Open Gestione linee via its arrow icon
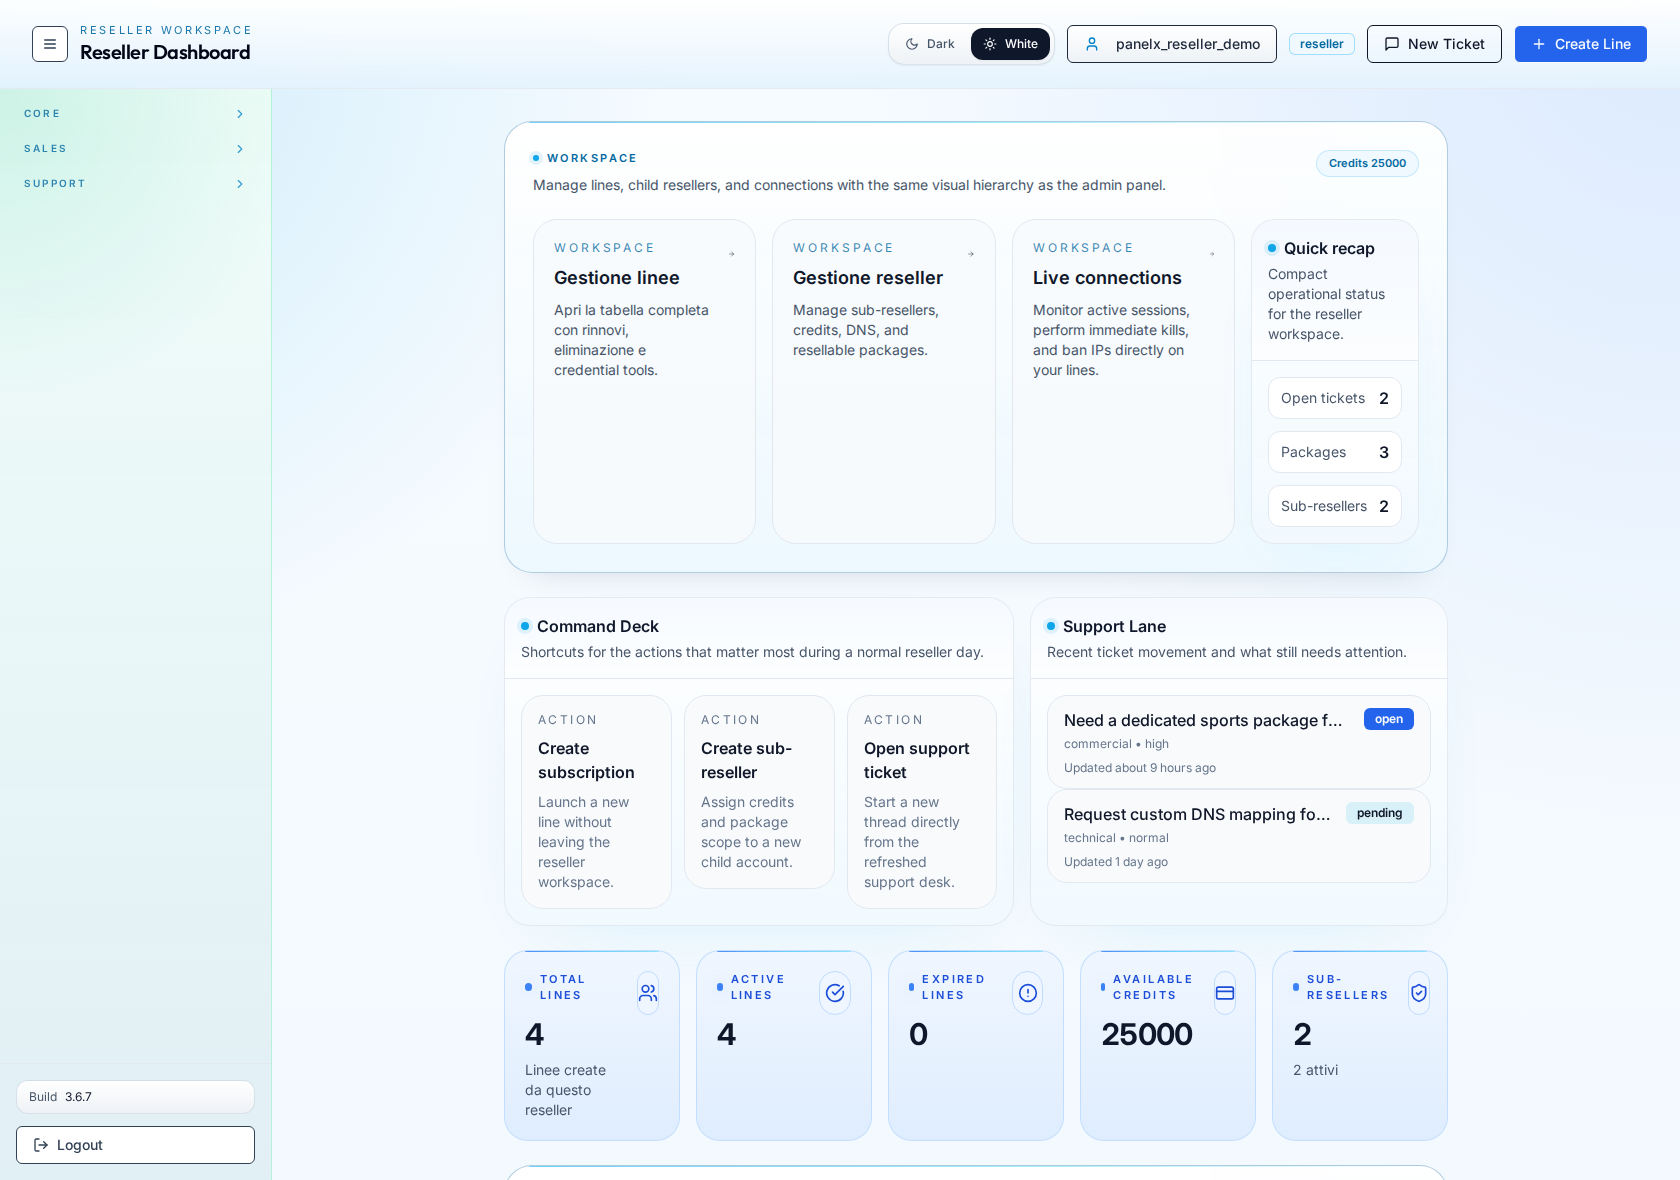 (x=733, y=254)
